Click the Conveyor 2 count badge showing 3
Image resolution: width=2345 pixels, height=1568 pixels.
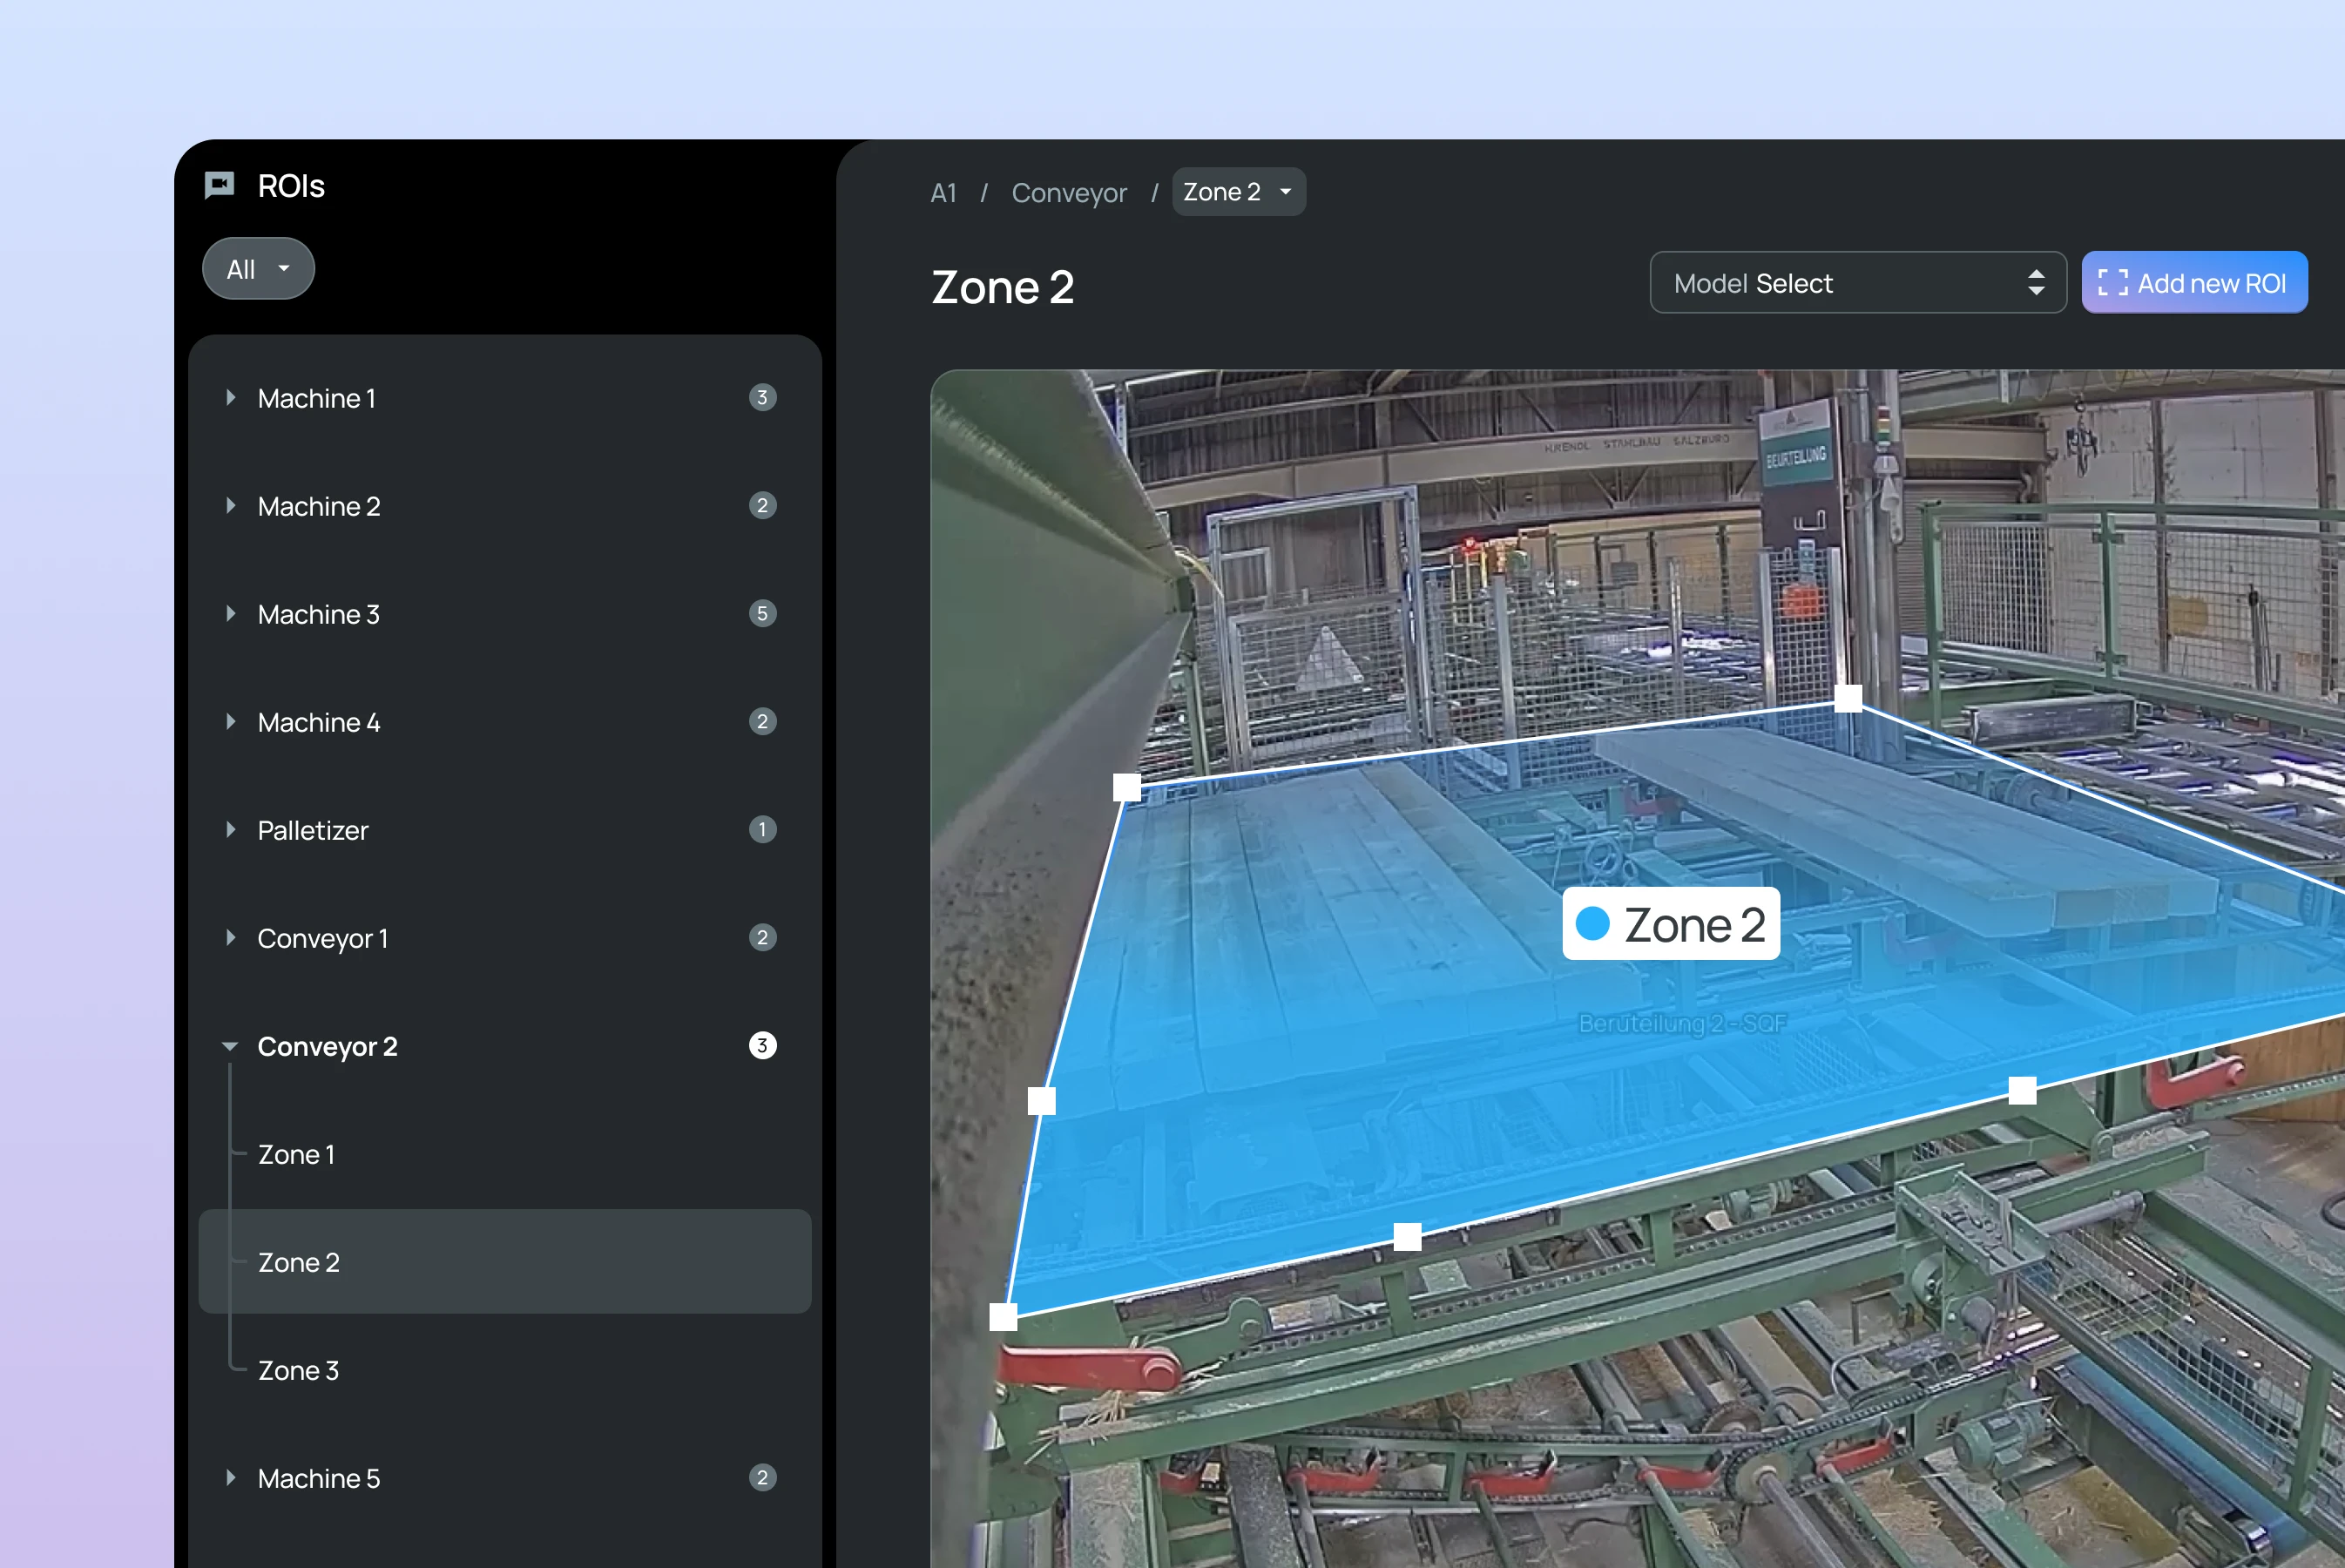point(762,1045)
